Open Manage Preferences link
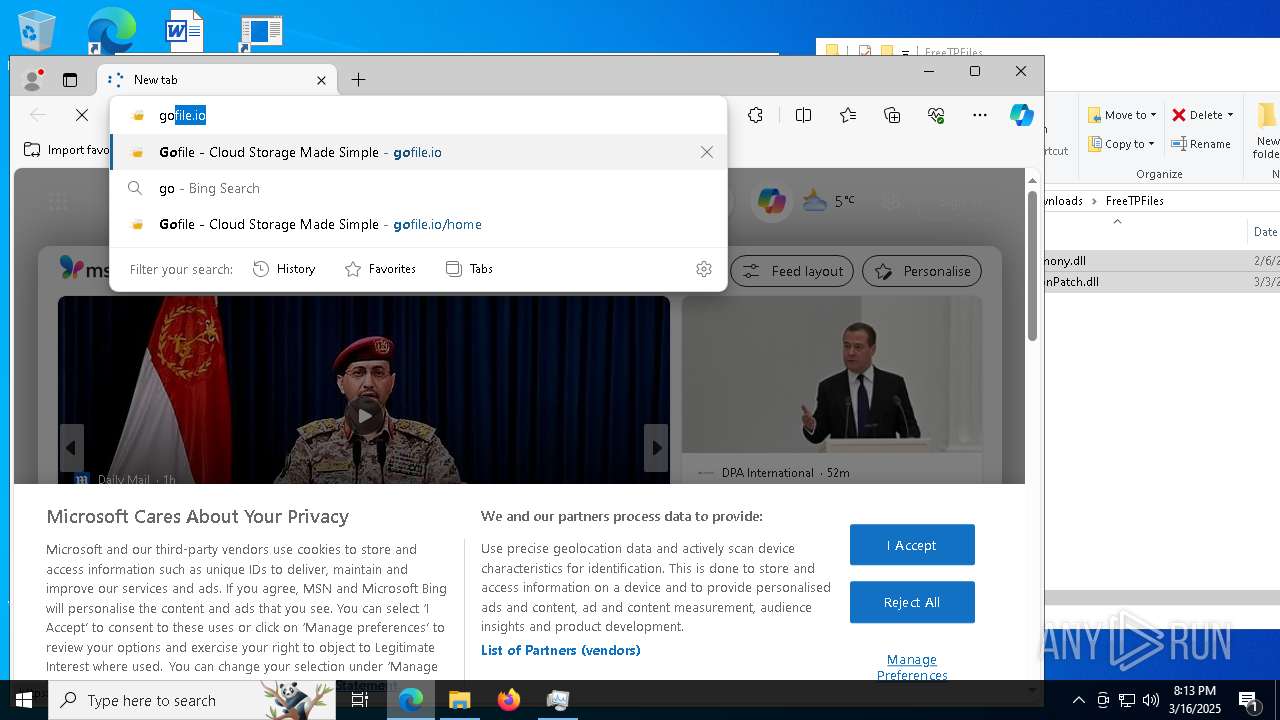Viewport: 1280px width, 720px height. pos(912,667)
